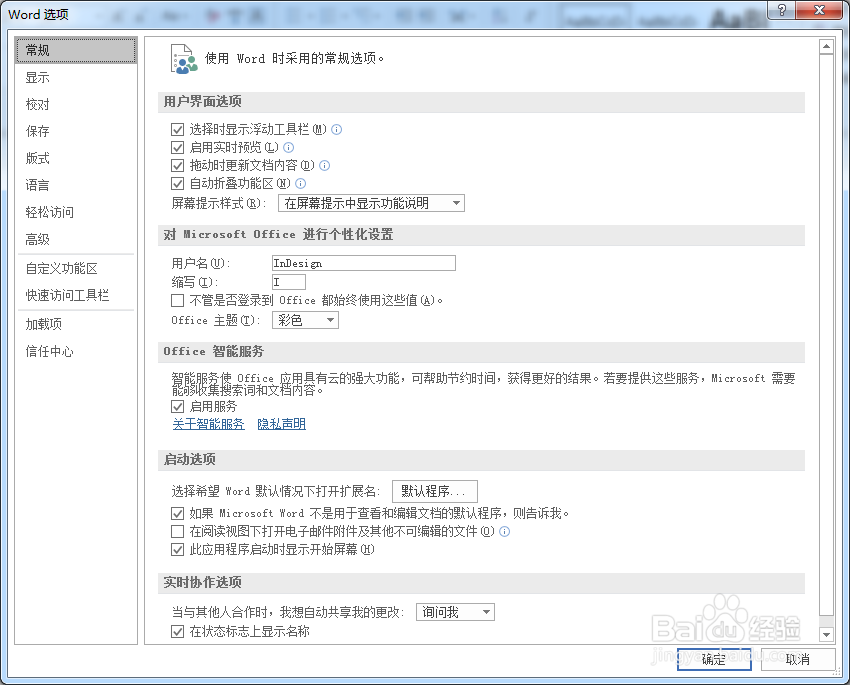This screenshot has height=685, width=850.
Task: Toggle 此应用程序启动时显示开始屏幕 checkbox
Action: click(177, 550)
